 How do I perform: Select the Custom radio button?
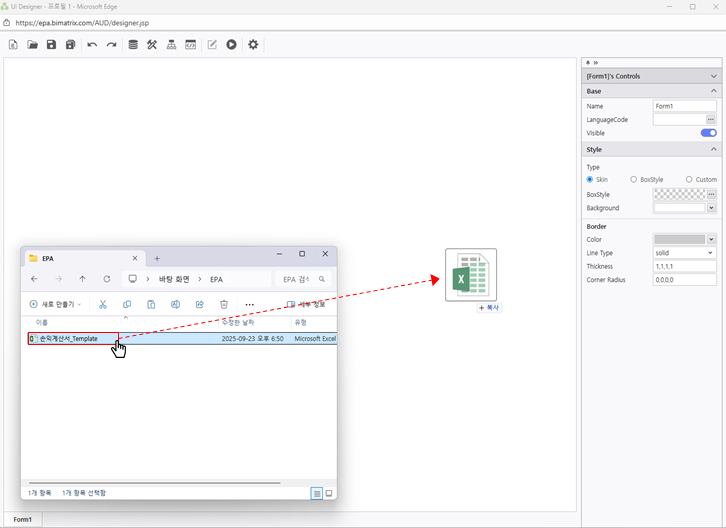coord(689,179)
